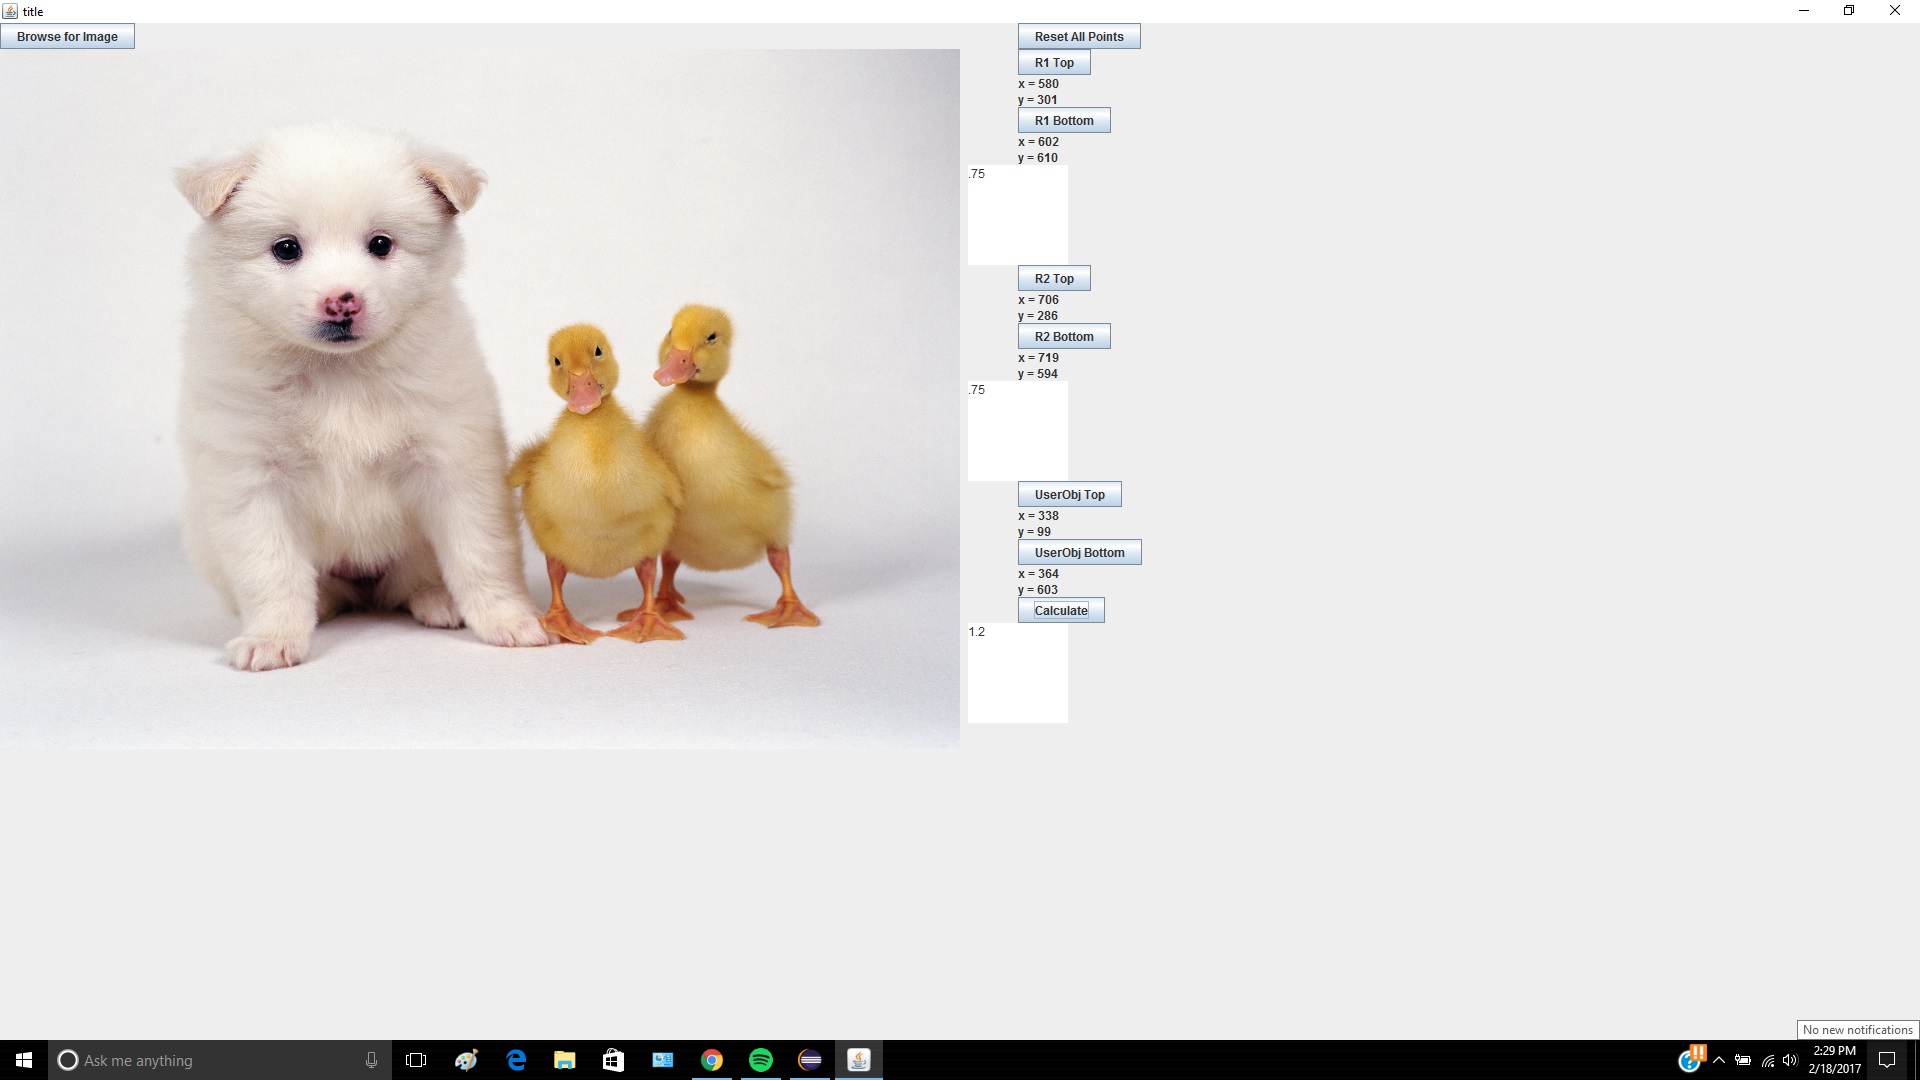Select the running Java app in the taskbar
The image size is (1920, 1080).
coord(857,1060)
